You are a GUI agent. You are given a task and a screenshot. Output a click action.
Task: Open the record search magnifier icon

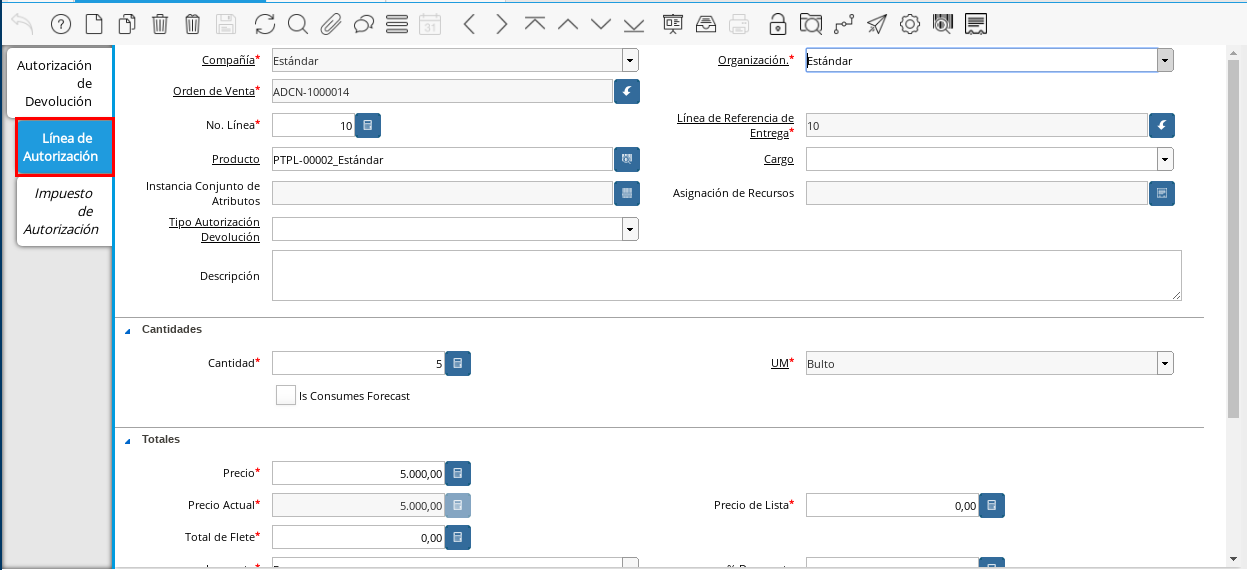click(297, 23)
